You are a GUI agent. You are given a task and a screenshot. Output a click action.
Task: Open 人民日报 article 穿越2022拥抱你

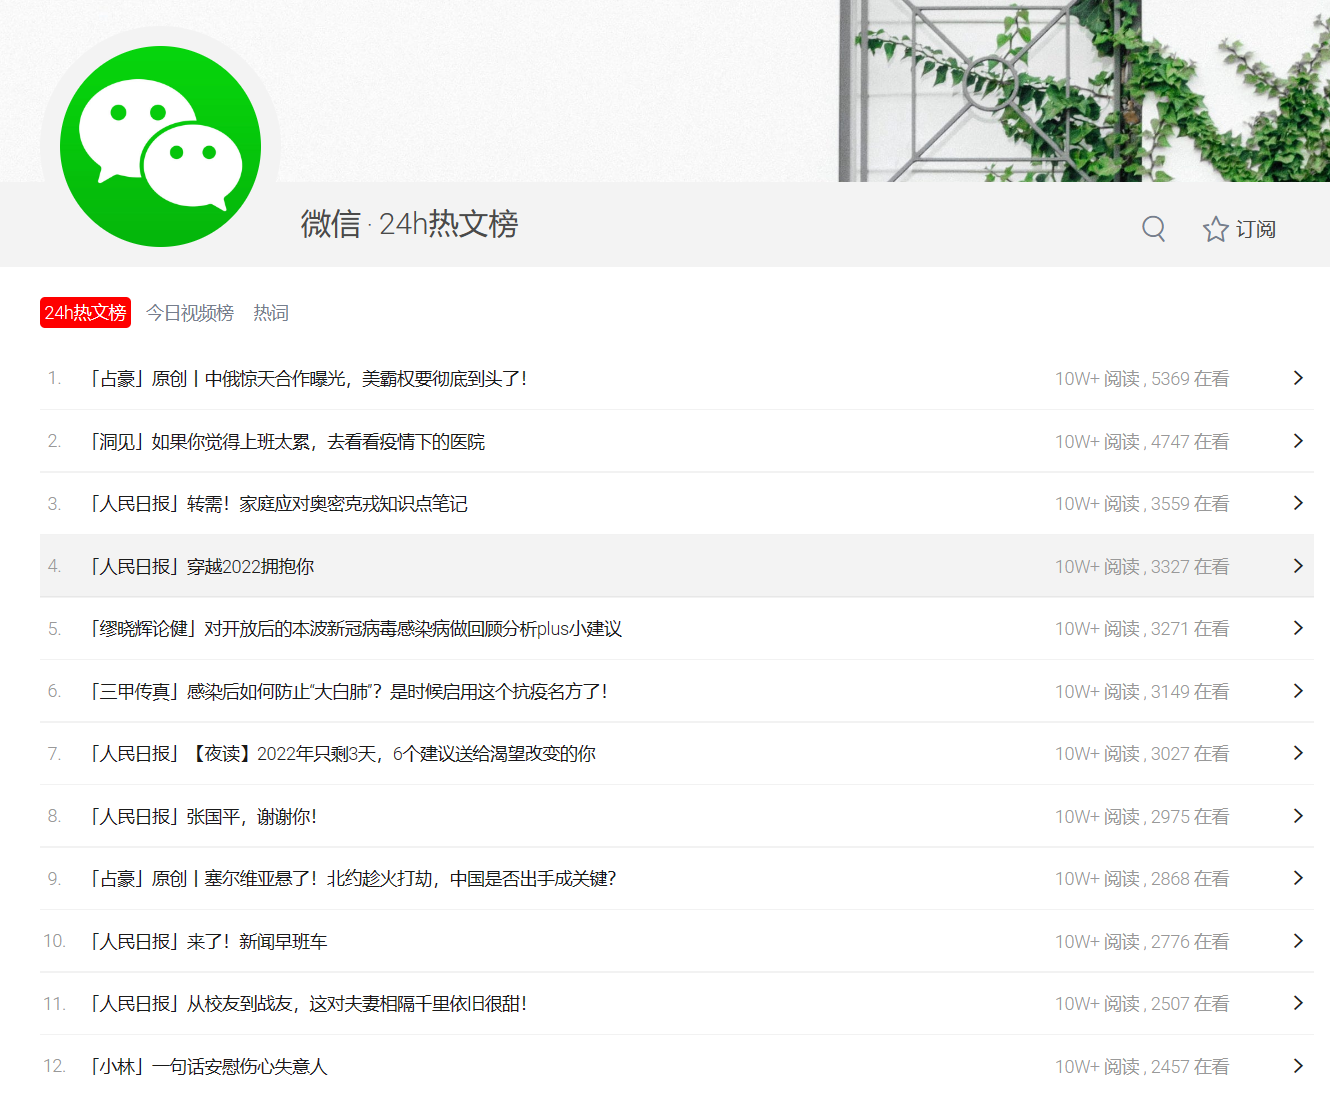201,567
